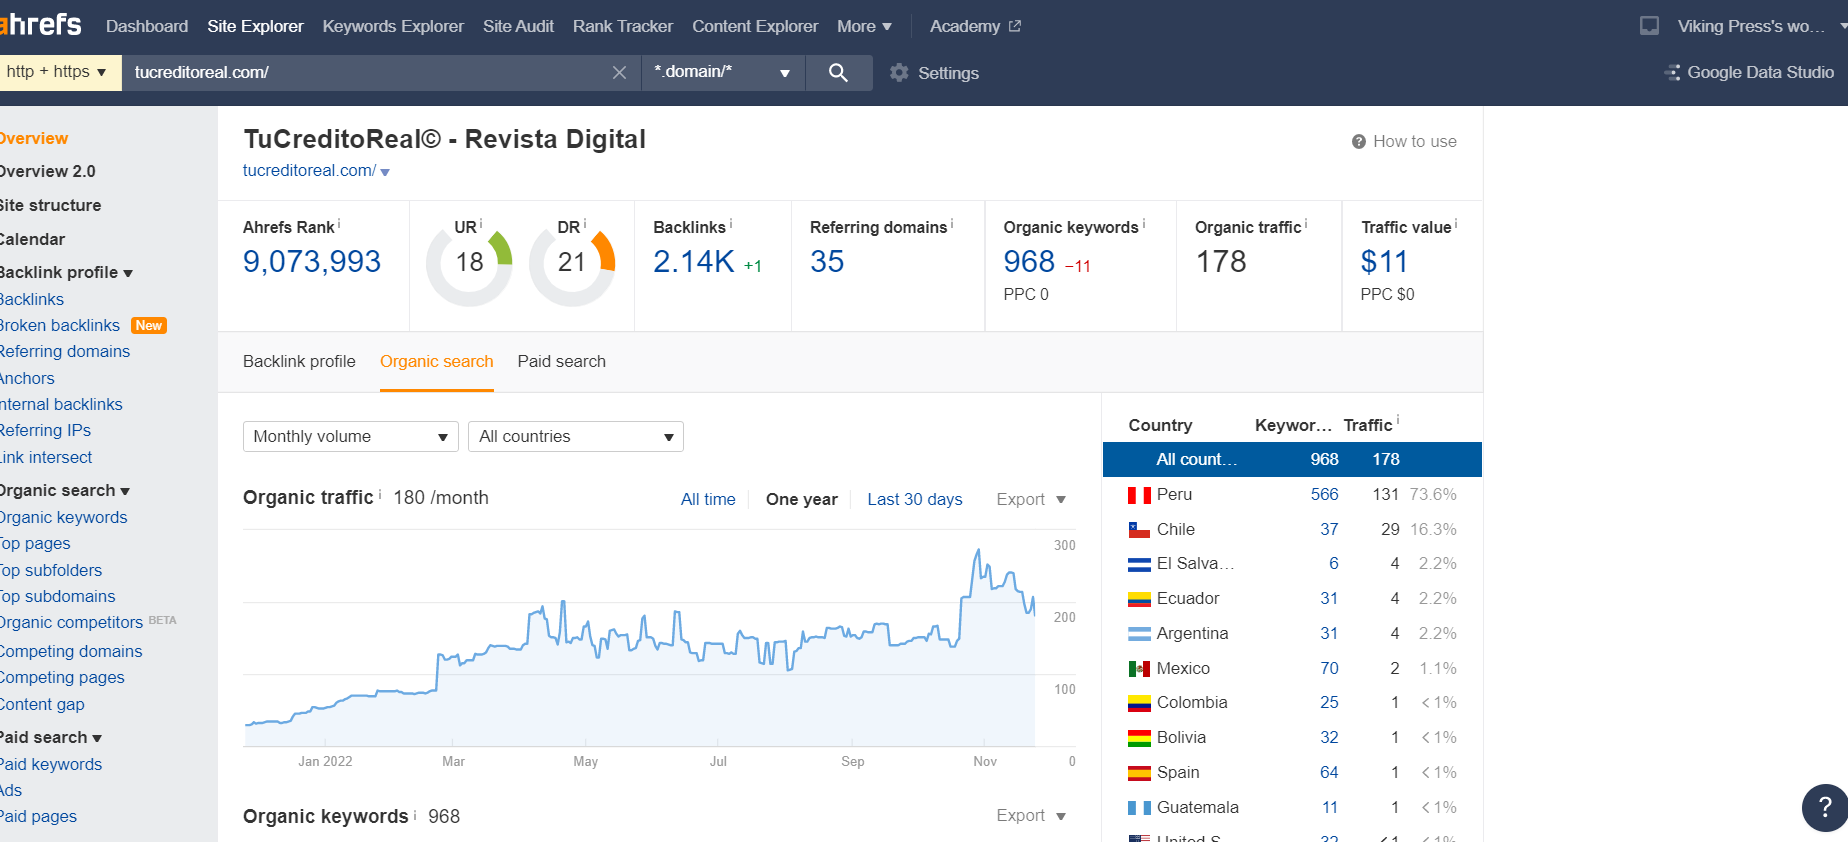The width and height of the screenshot is (1848, 842).
Task: Click info icon next to Ahrefs Rank
Action: 339,223
